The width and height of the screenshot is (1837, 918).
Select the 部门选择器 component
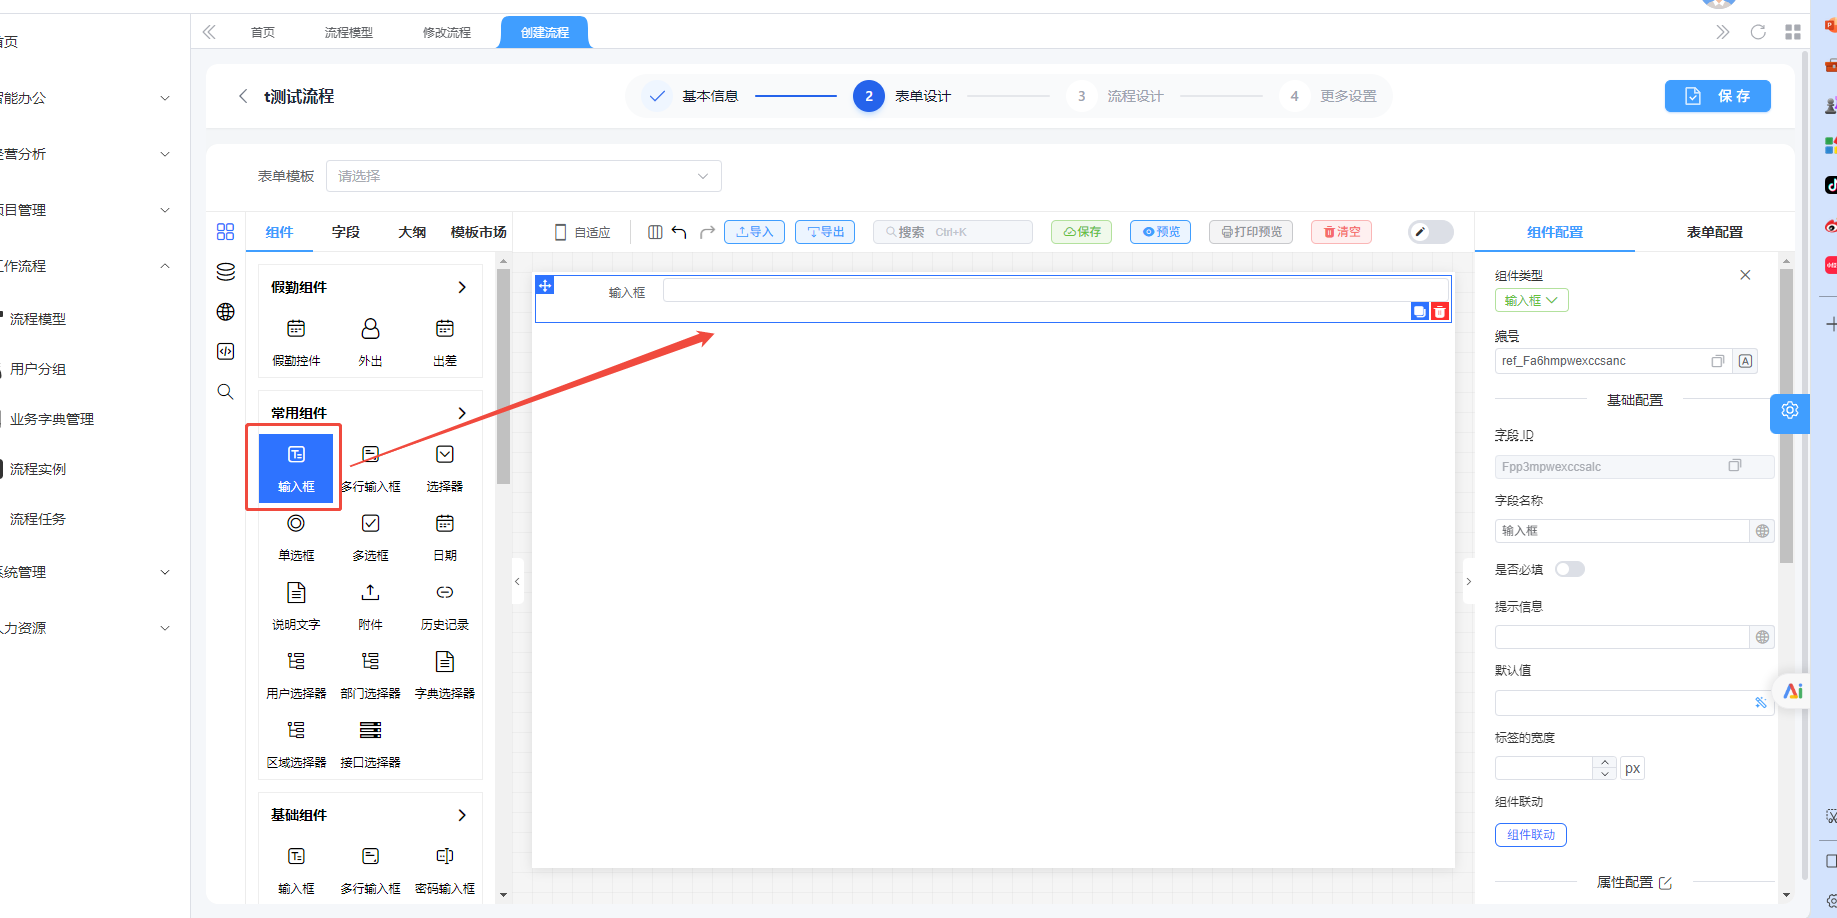tap(370, 676)
